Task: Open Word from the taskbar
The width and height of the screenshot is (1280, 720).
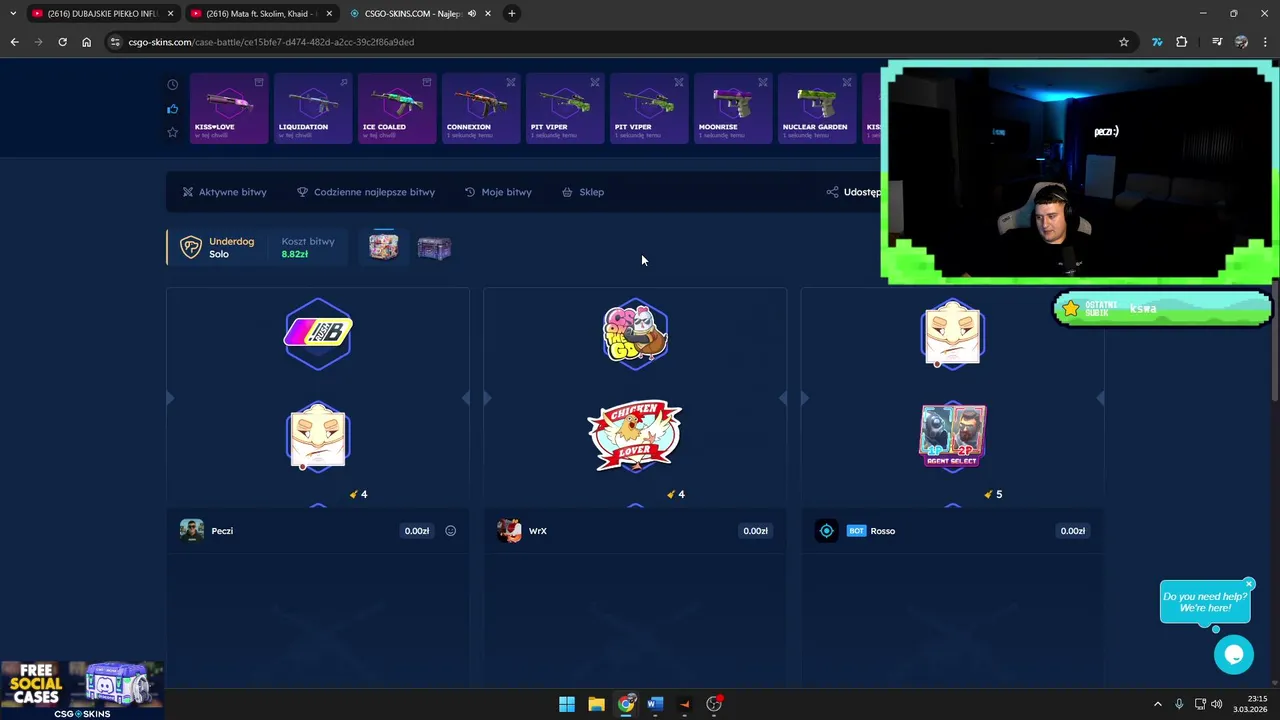Action: pyautogui.click(x=655, y=704)
